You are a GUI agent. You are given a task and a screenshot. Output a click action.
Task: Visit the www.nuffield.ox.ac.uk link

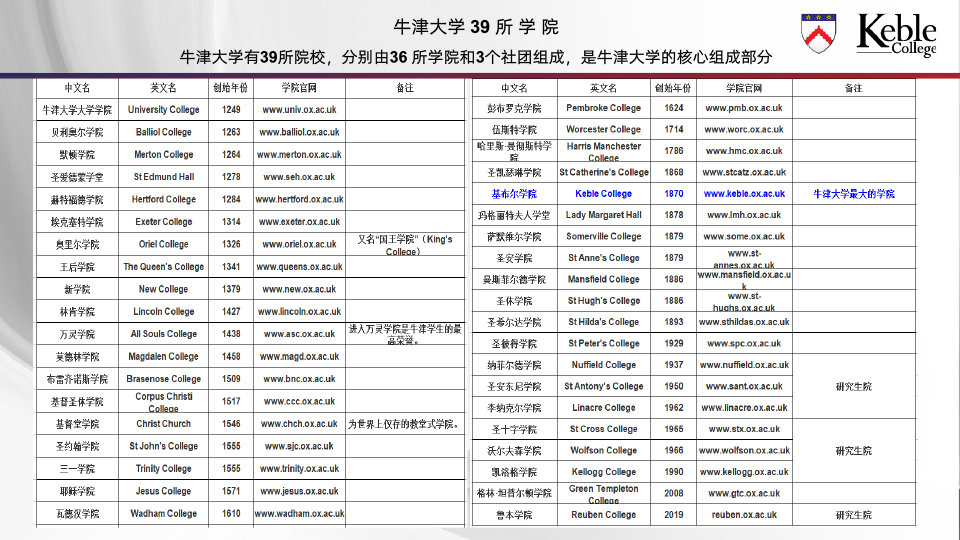(x=744, y=365)
